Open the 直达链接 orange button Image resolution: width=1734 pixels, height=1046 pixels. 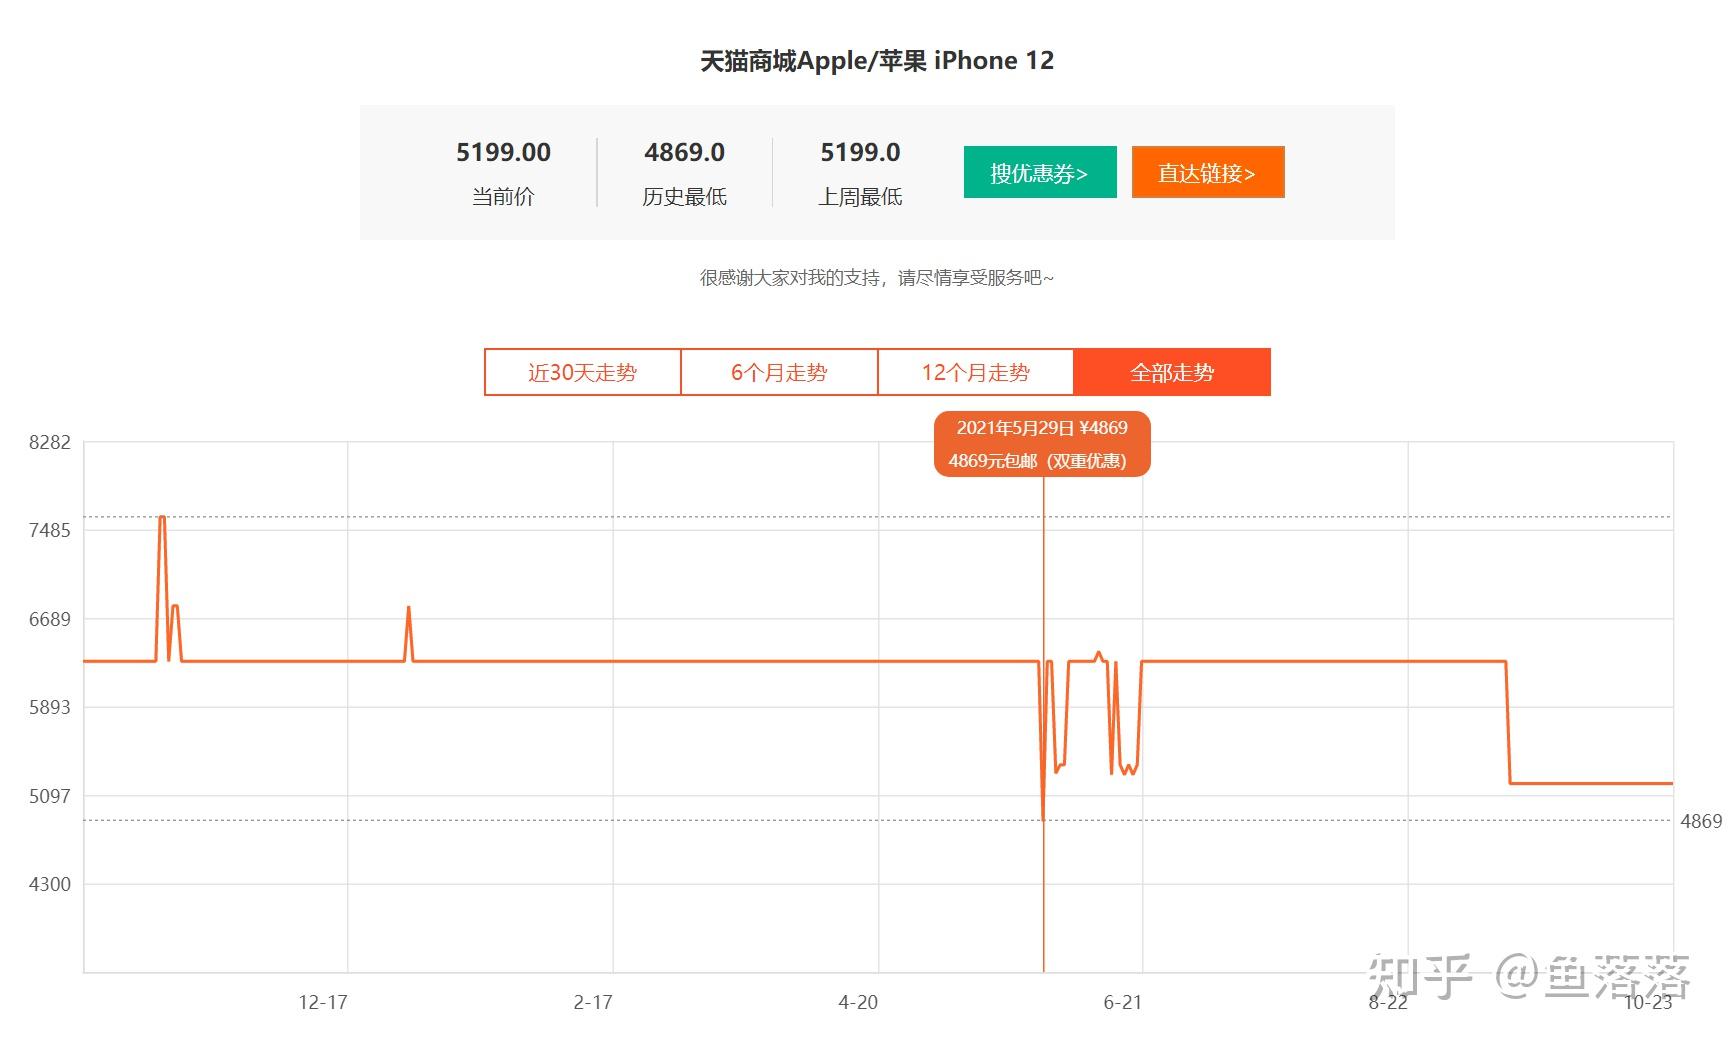pos(1208,172)
